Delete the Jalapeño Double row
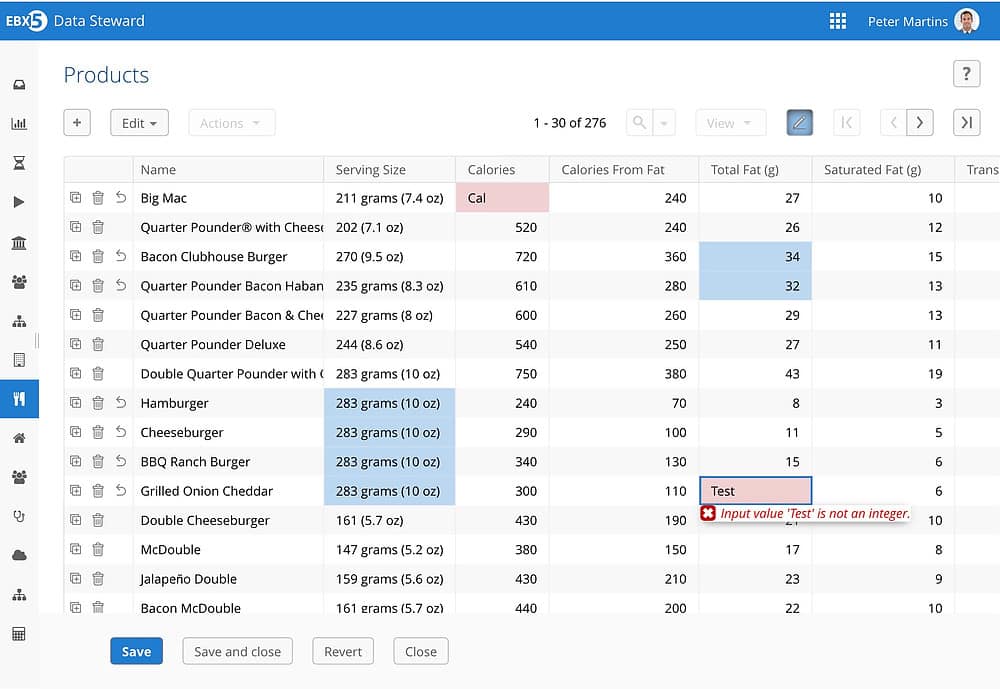This screenshot has height=689, width=1000. [98, 579]
